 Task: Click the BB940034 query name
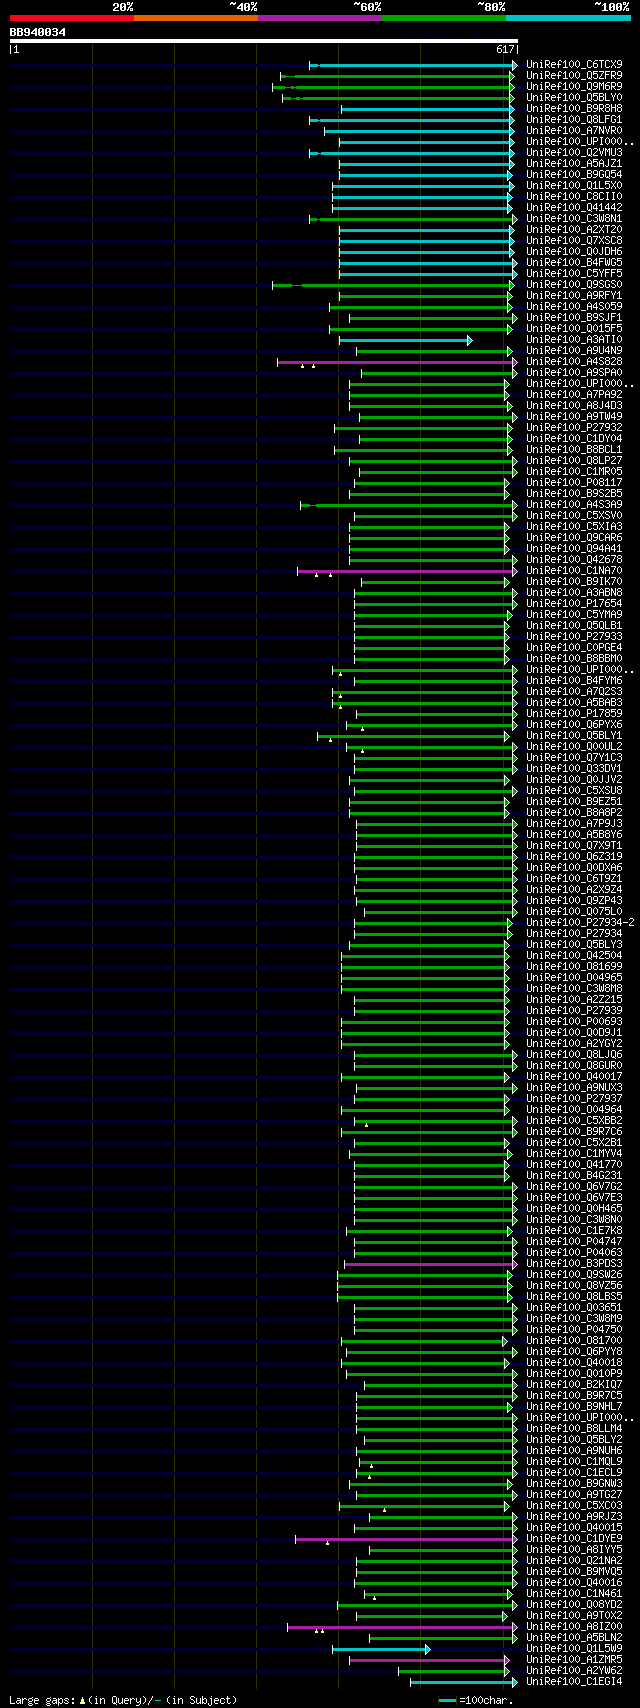click(x=38, y=32)
